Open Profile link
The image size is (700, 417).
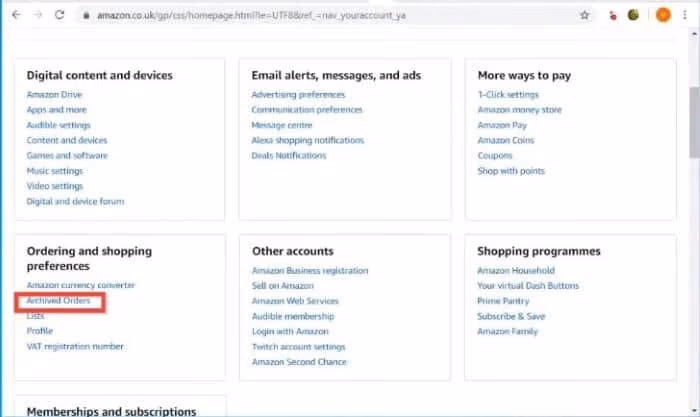40,331
